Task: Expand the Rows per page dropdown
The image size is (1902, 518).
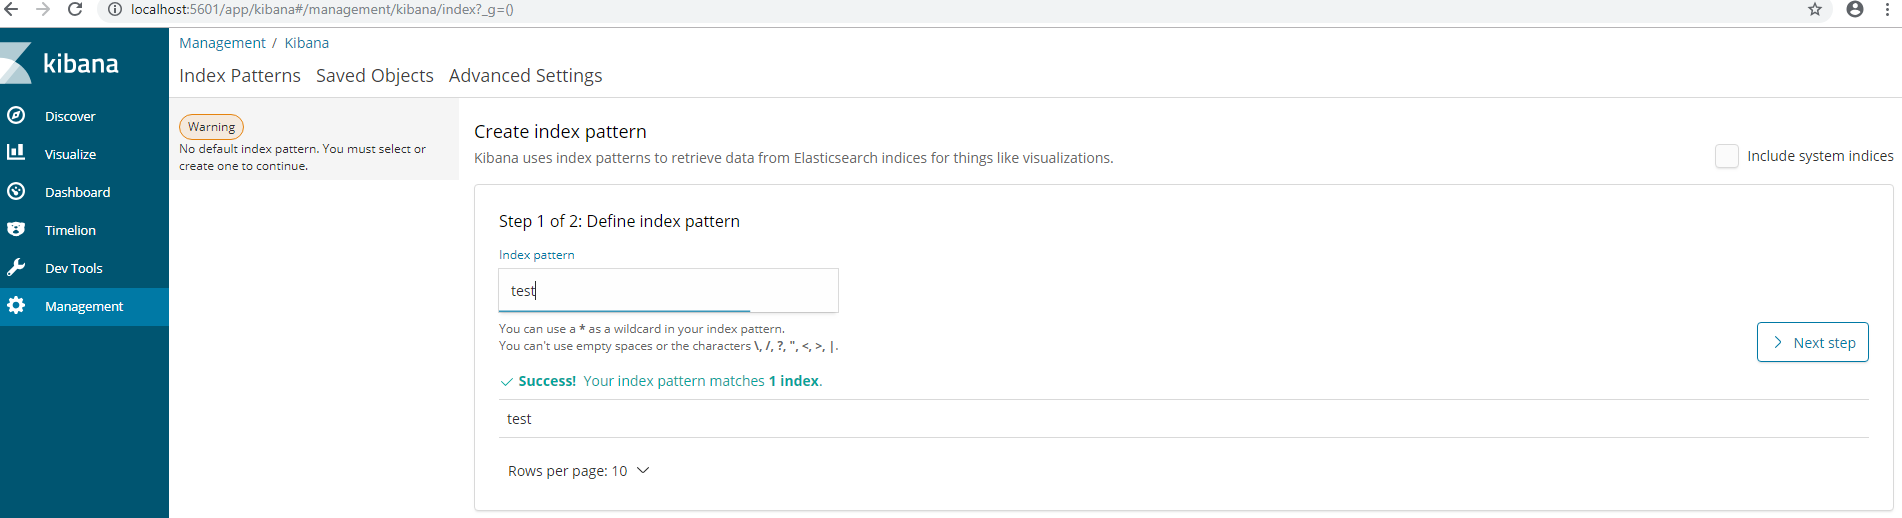Action: (579, 471)
